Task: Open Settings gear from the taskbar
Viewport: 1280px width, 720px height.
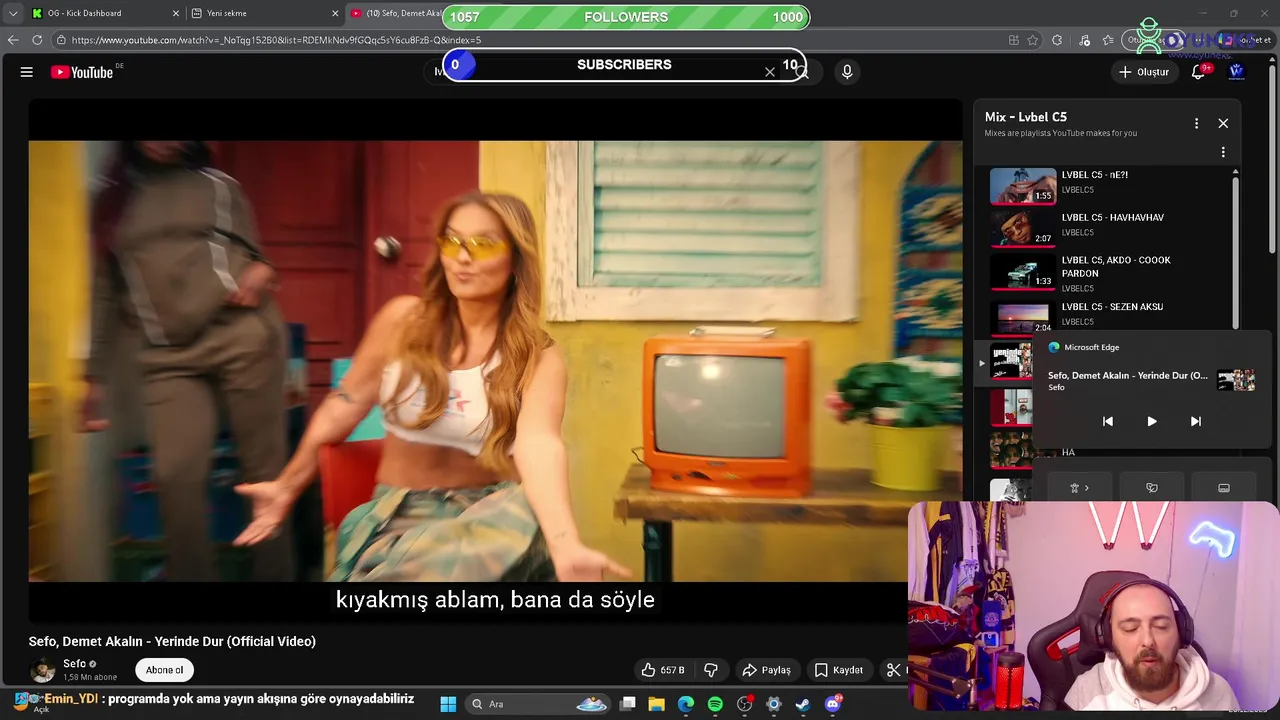Action: coord(773,704)
